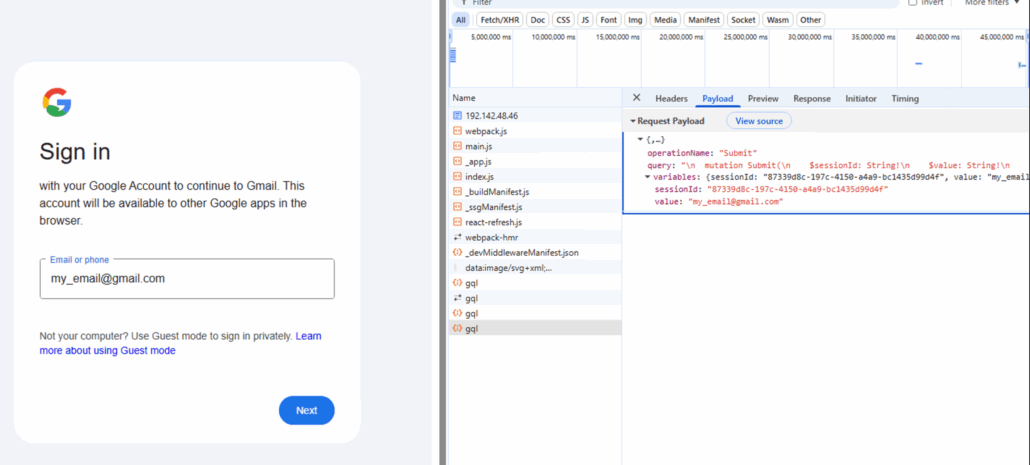Close the request details pane

pos(636,98)
